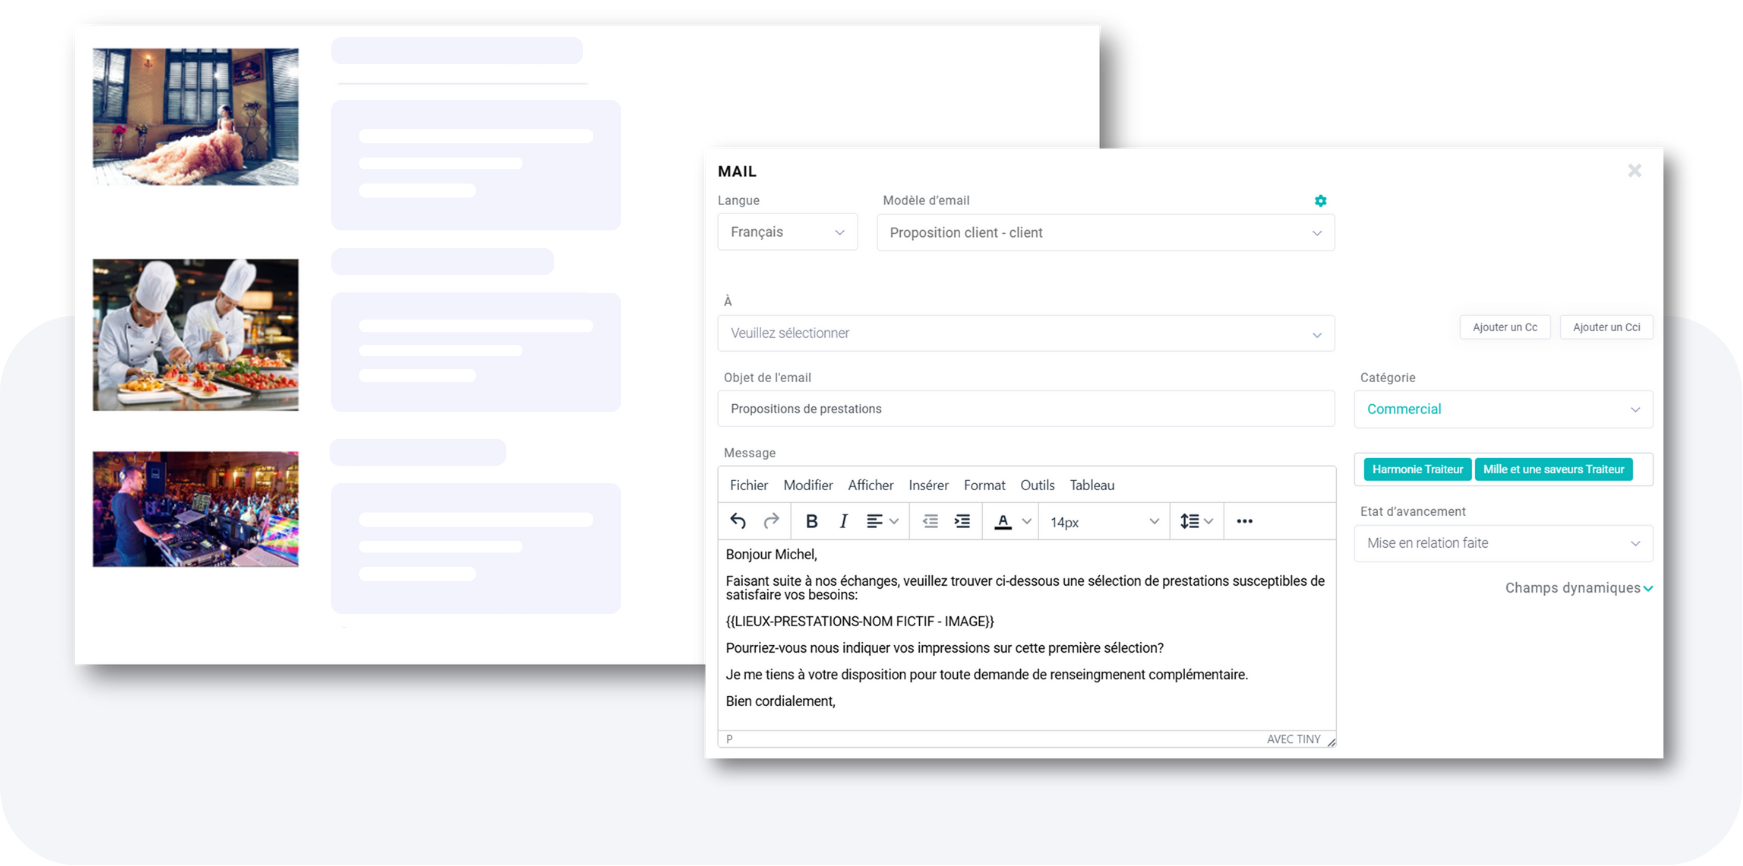Apply the text color
This screenshot has width=1743, height=866.
(1003, 521)
